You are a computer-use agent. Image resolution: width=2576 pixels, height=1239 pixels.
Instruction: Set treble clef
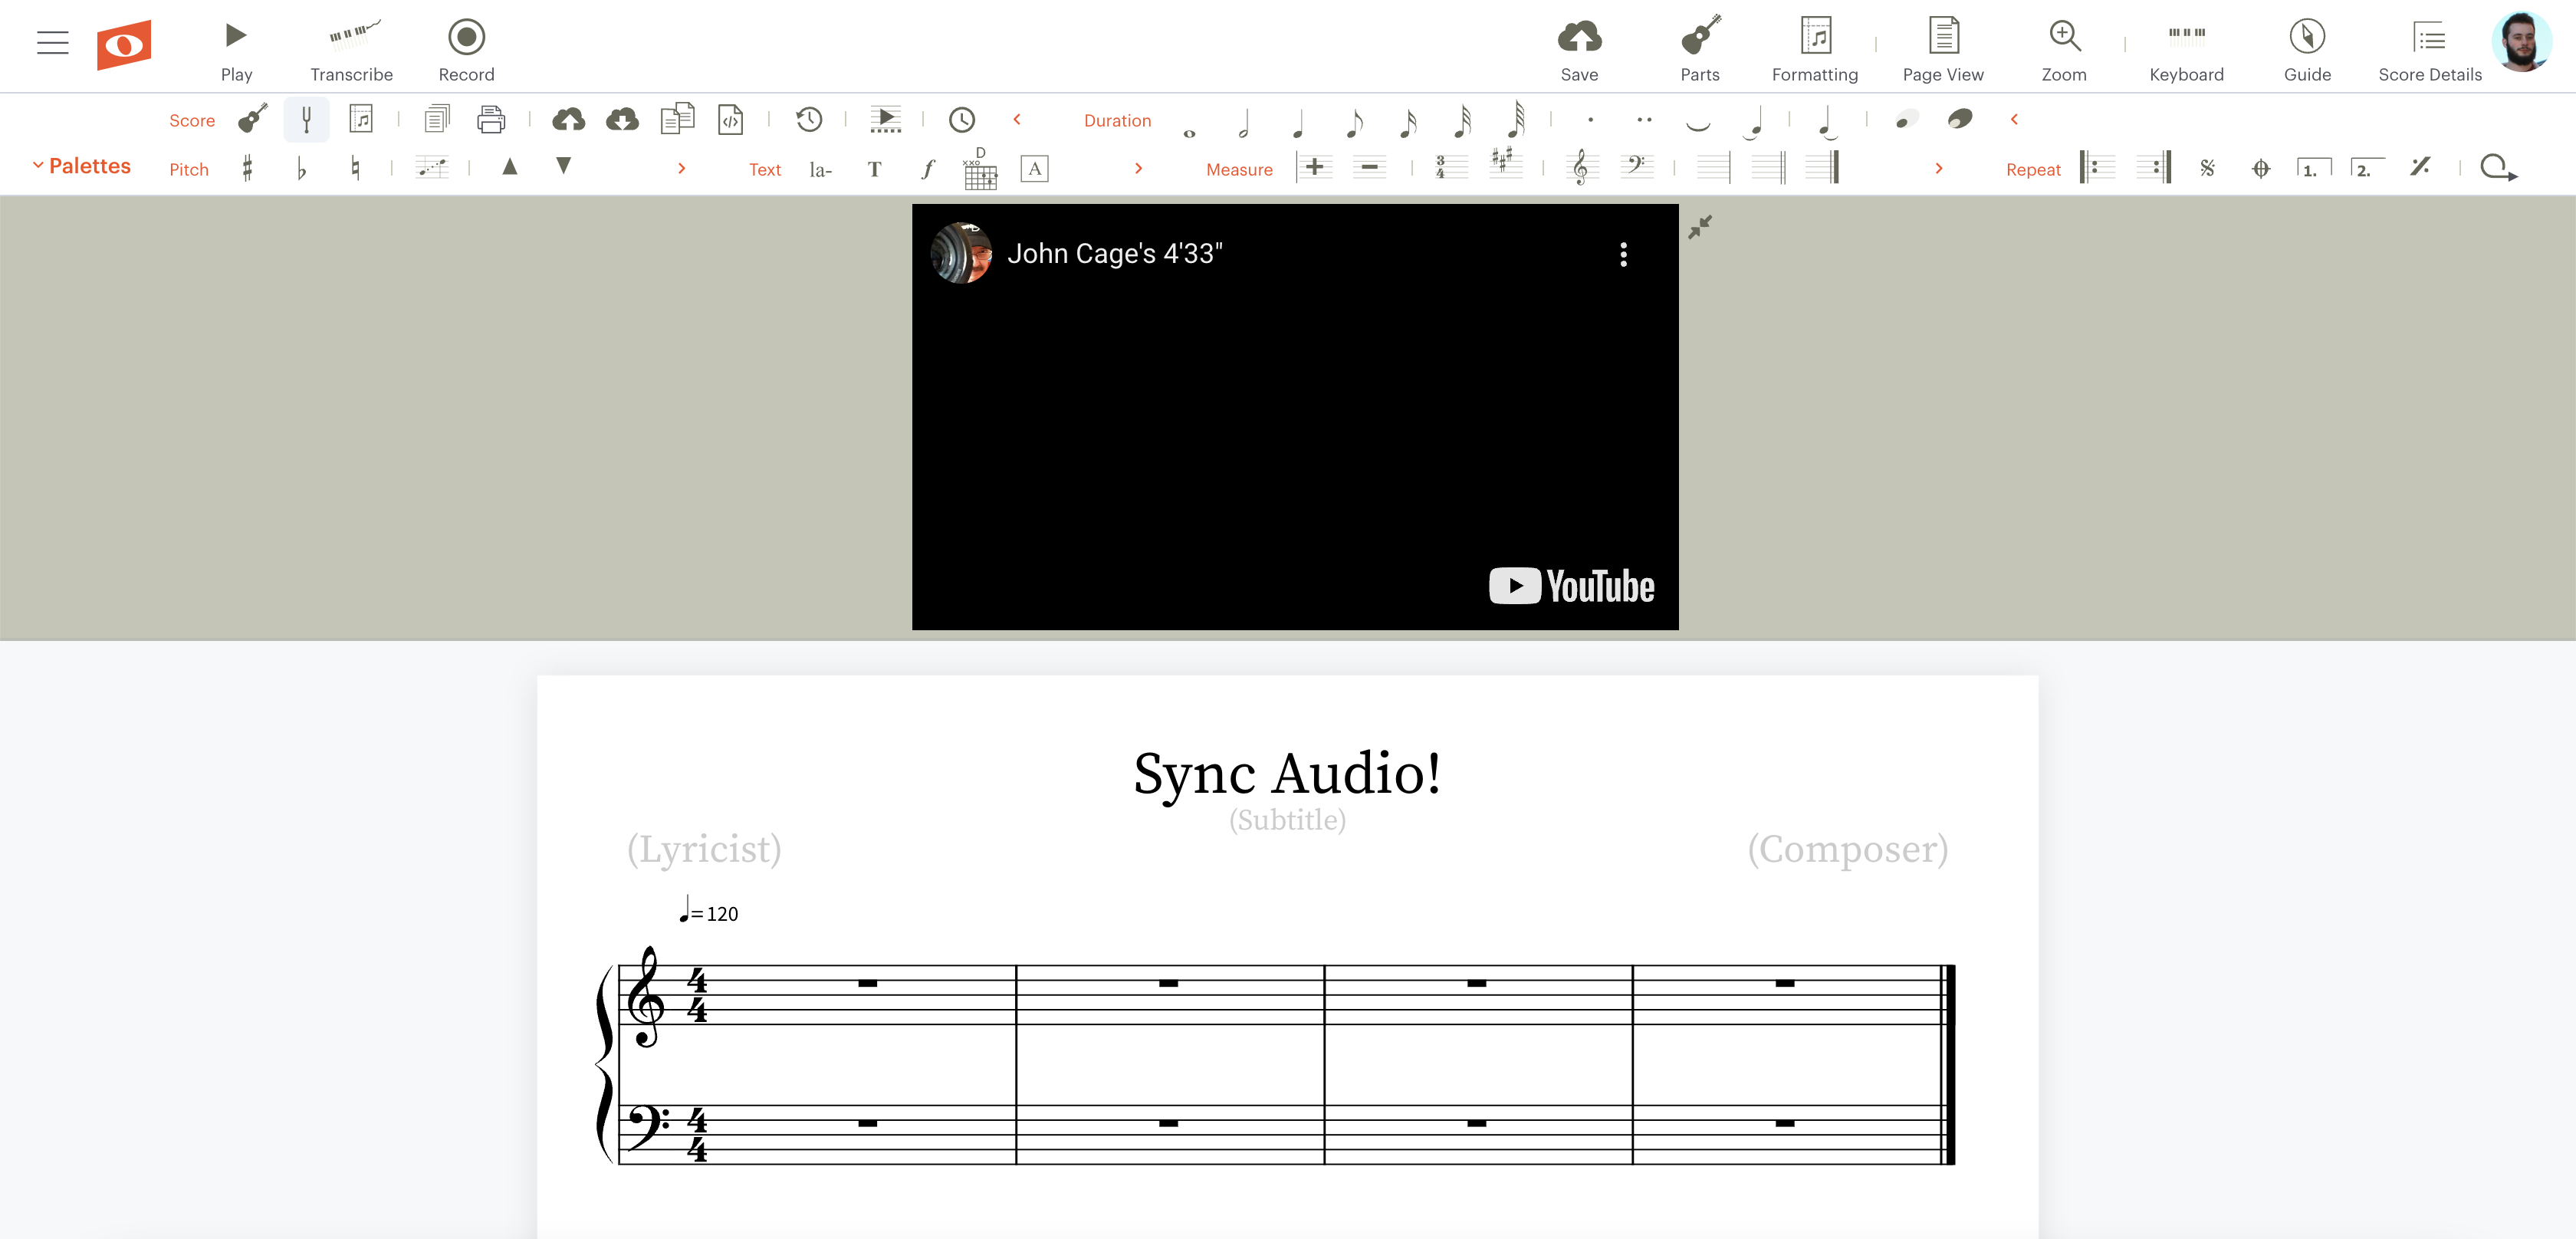(1581, 167)
